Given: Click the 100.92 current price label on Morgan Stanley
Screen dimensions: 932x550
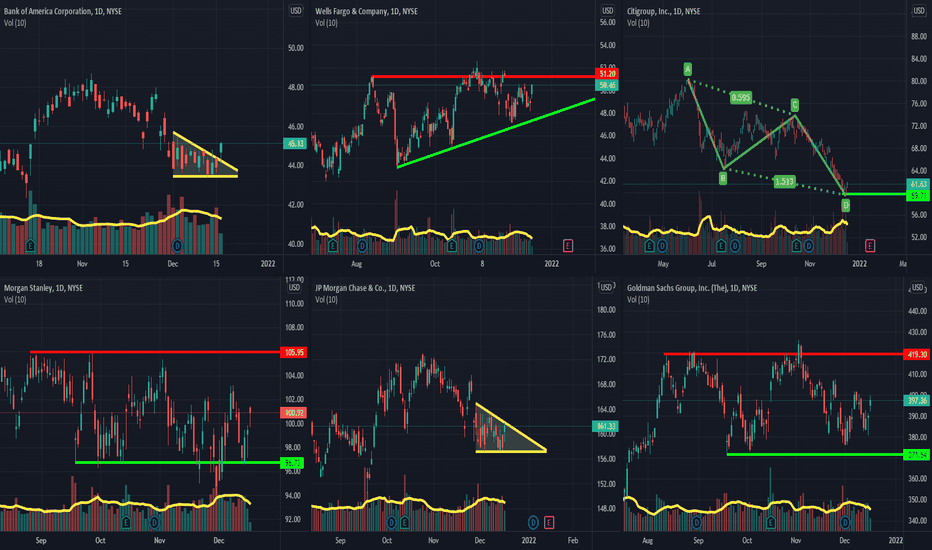Looking at the screenshot, I should point(294,413).
